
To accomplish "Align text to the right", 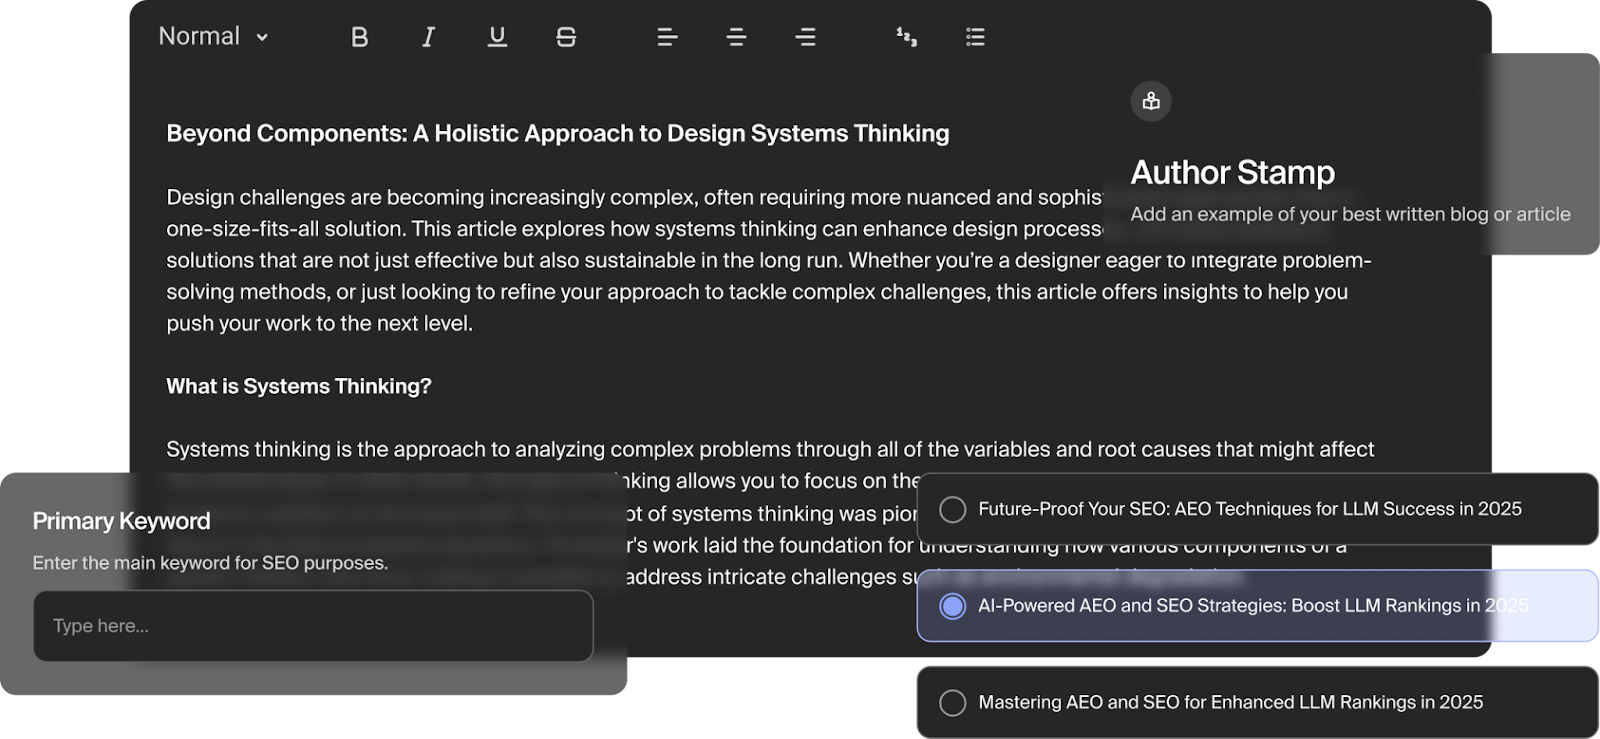I will click(805, 37).
